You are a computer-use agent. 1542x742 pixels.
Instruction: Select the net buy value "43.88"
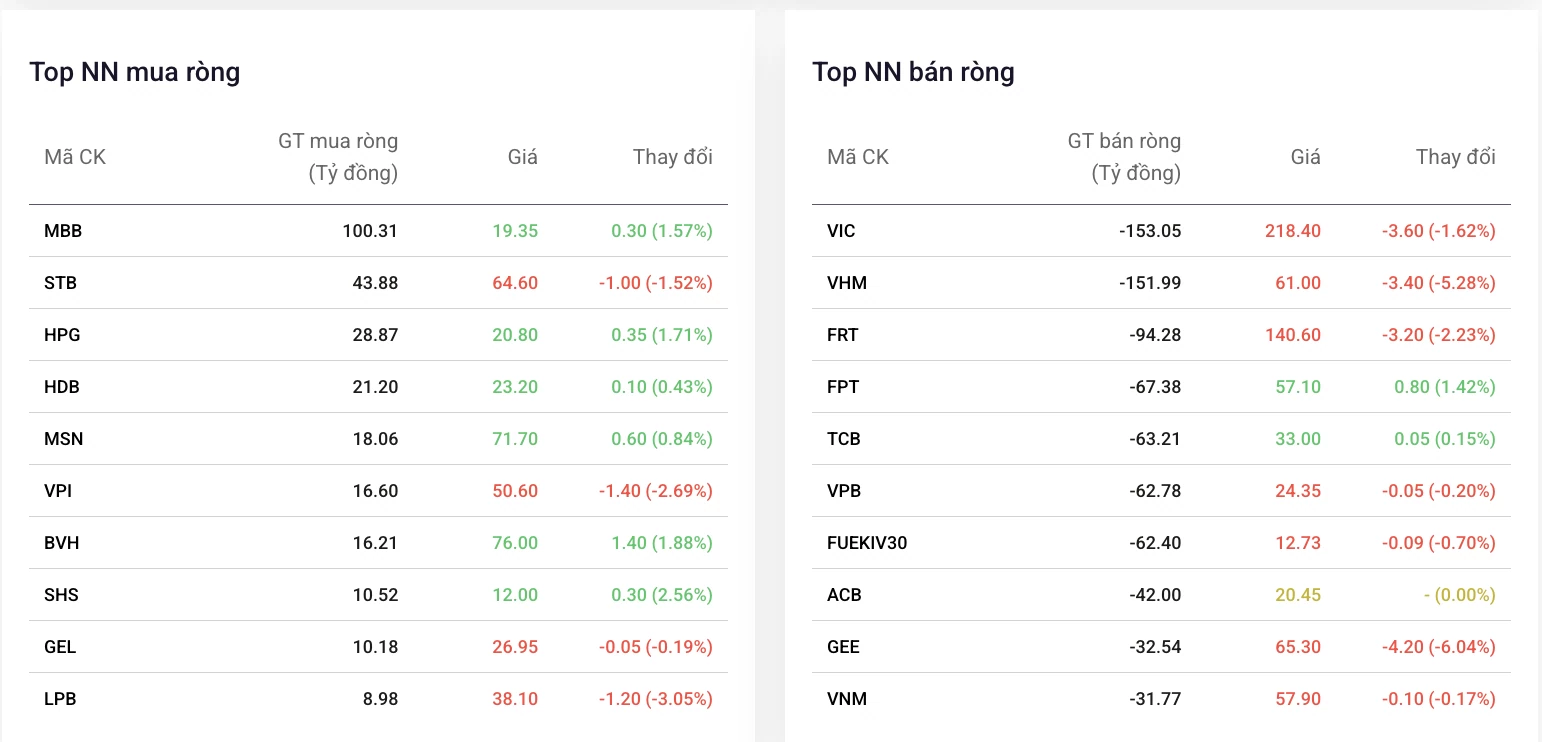[375, 283]
